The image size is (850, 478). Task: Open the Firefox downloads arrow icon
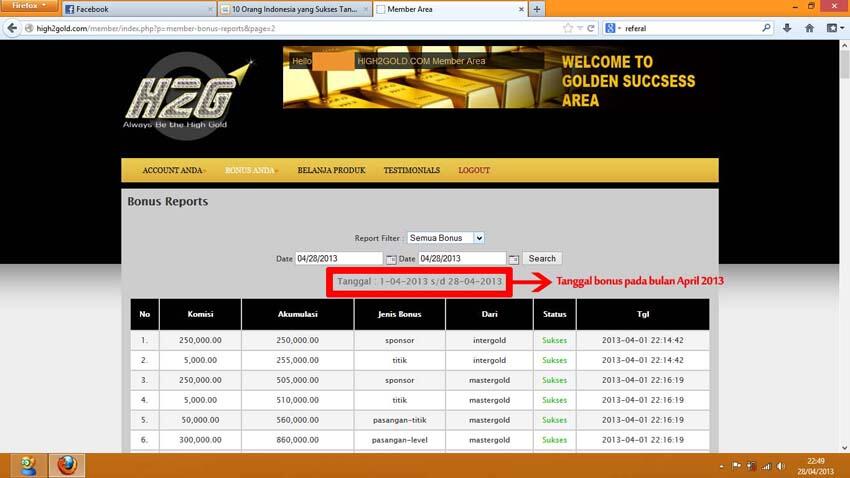tap(787, 28)
